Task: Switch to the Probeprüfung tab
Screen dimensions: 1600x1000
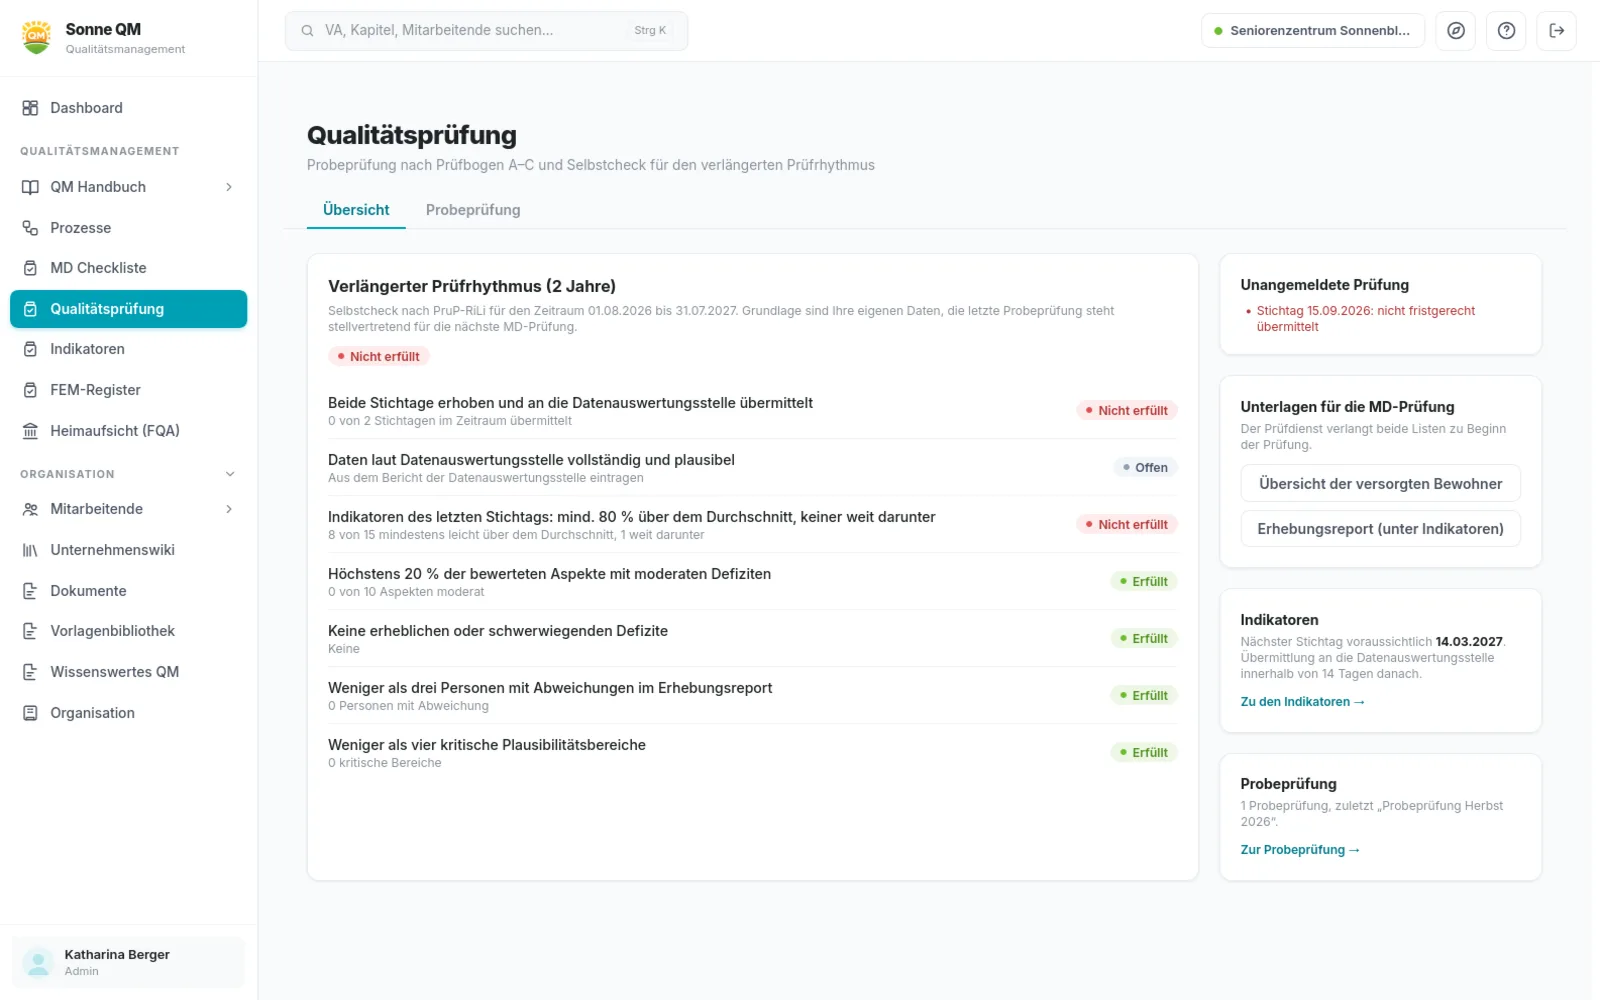Action: [473, 210]
